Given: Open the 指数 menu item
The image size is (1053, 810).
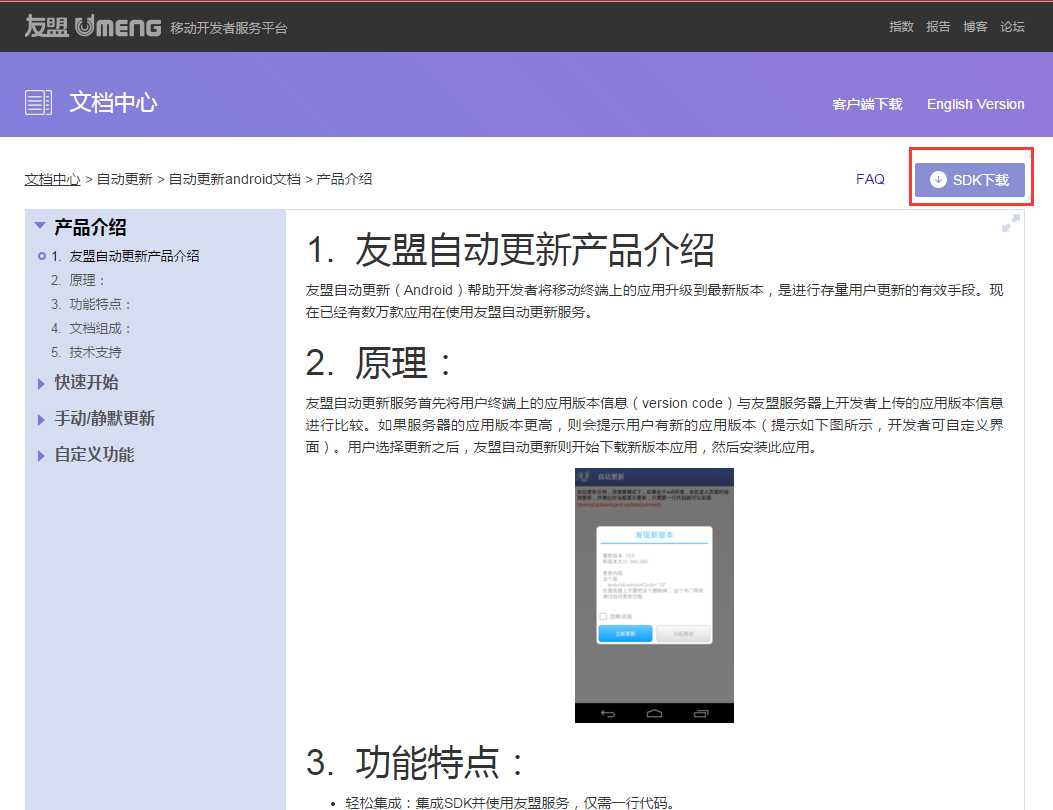Looking at the screenshot, I should click(x=901, y=27).
